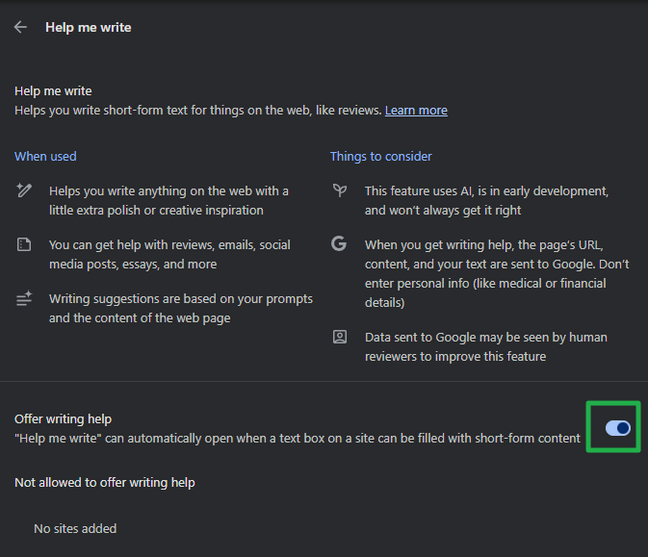Click the Things to consider heading
Screen dimensions: 648x557
pyautogui.click(x=381, y=156)
